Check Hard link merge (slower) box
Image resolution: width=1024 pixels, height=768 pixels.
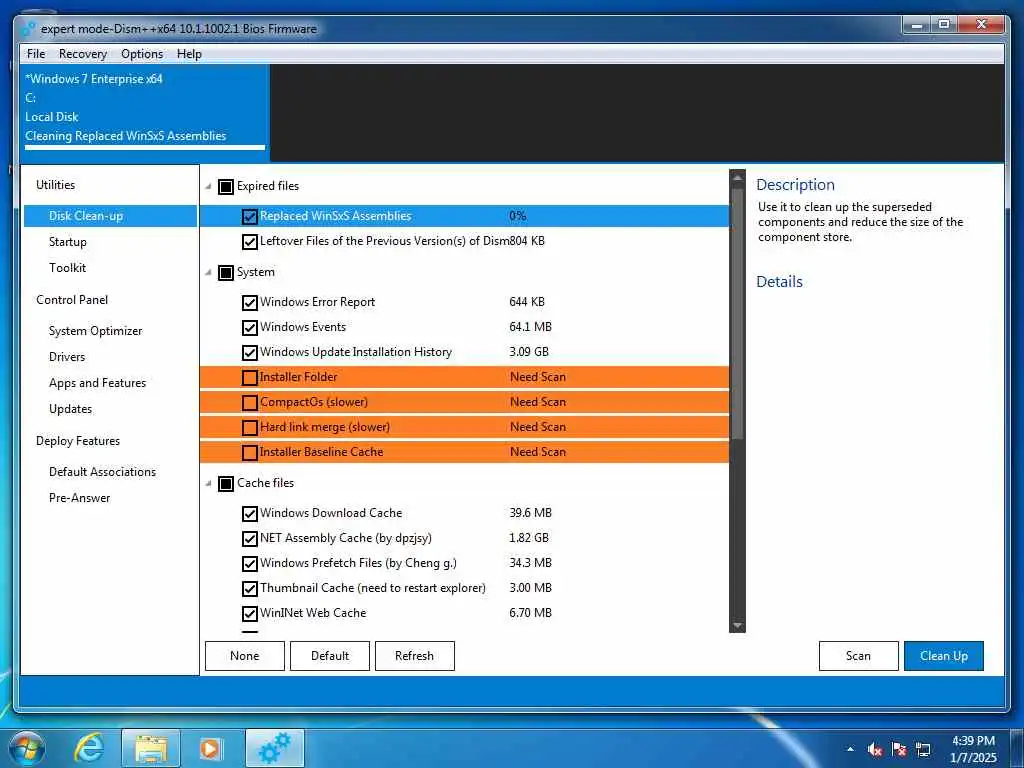click(x=249, y=427)
